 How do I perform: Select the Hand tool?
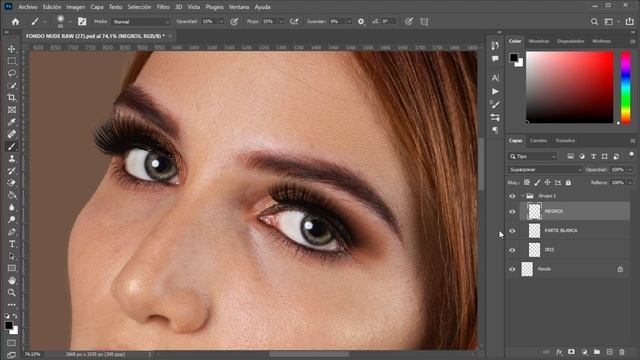tap(11, 280)
